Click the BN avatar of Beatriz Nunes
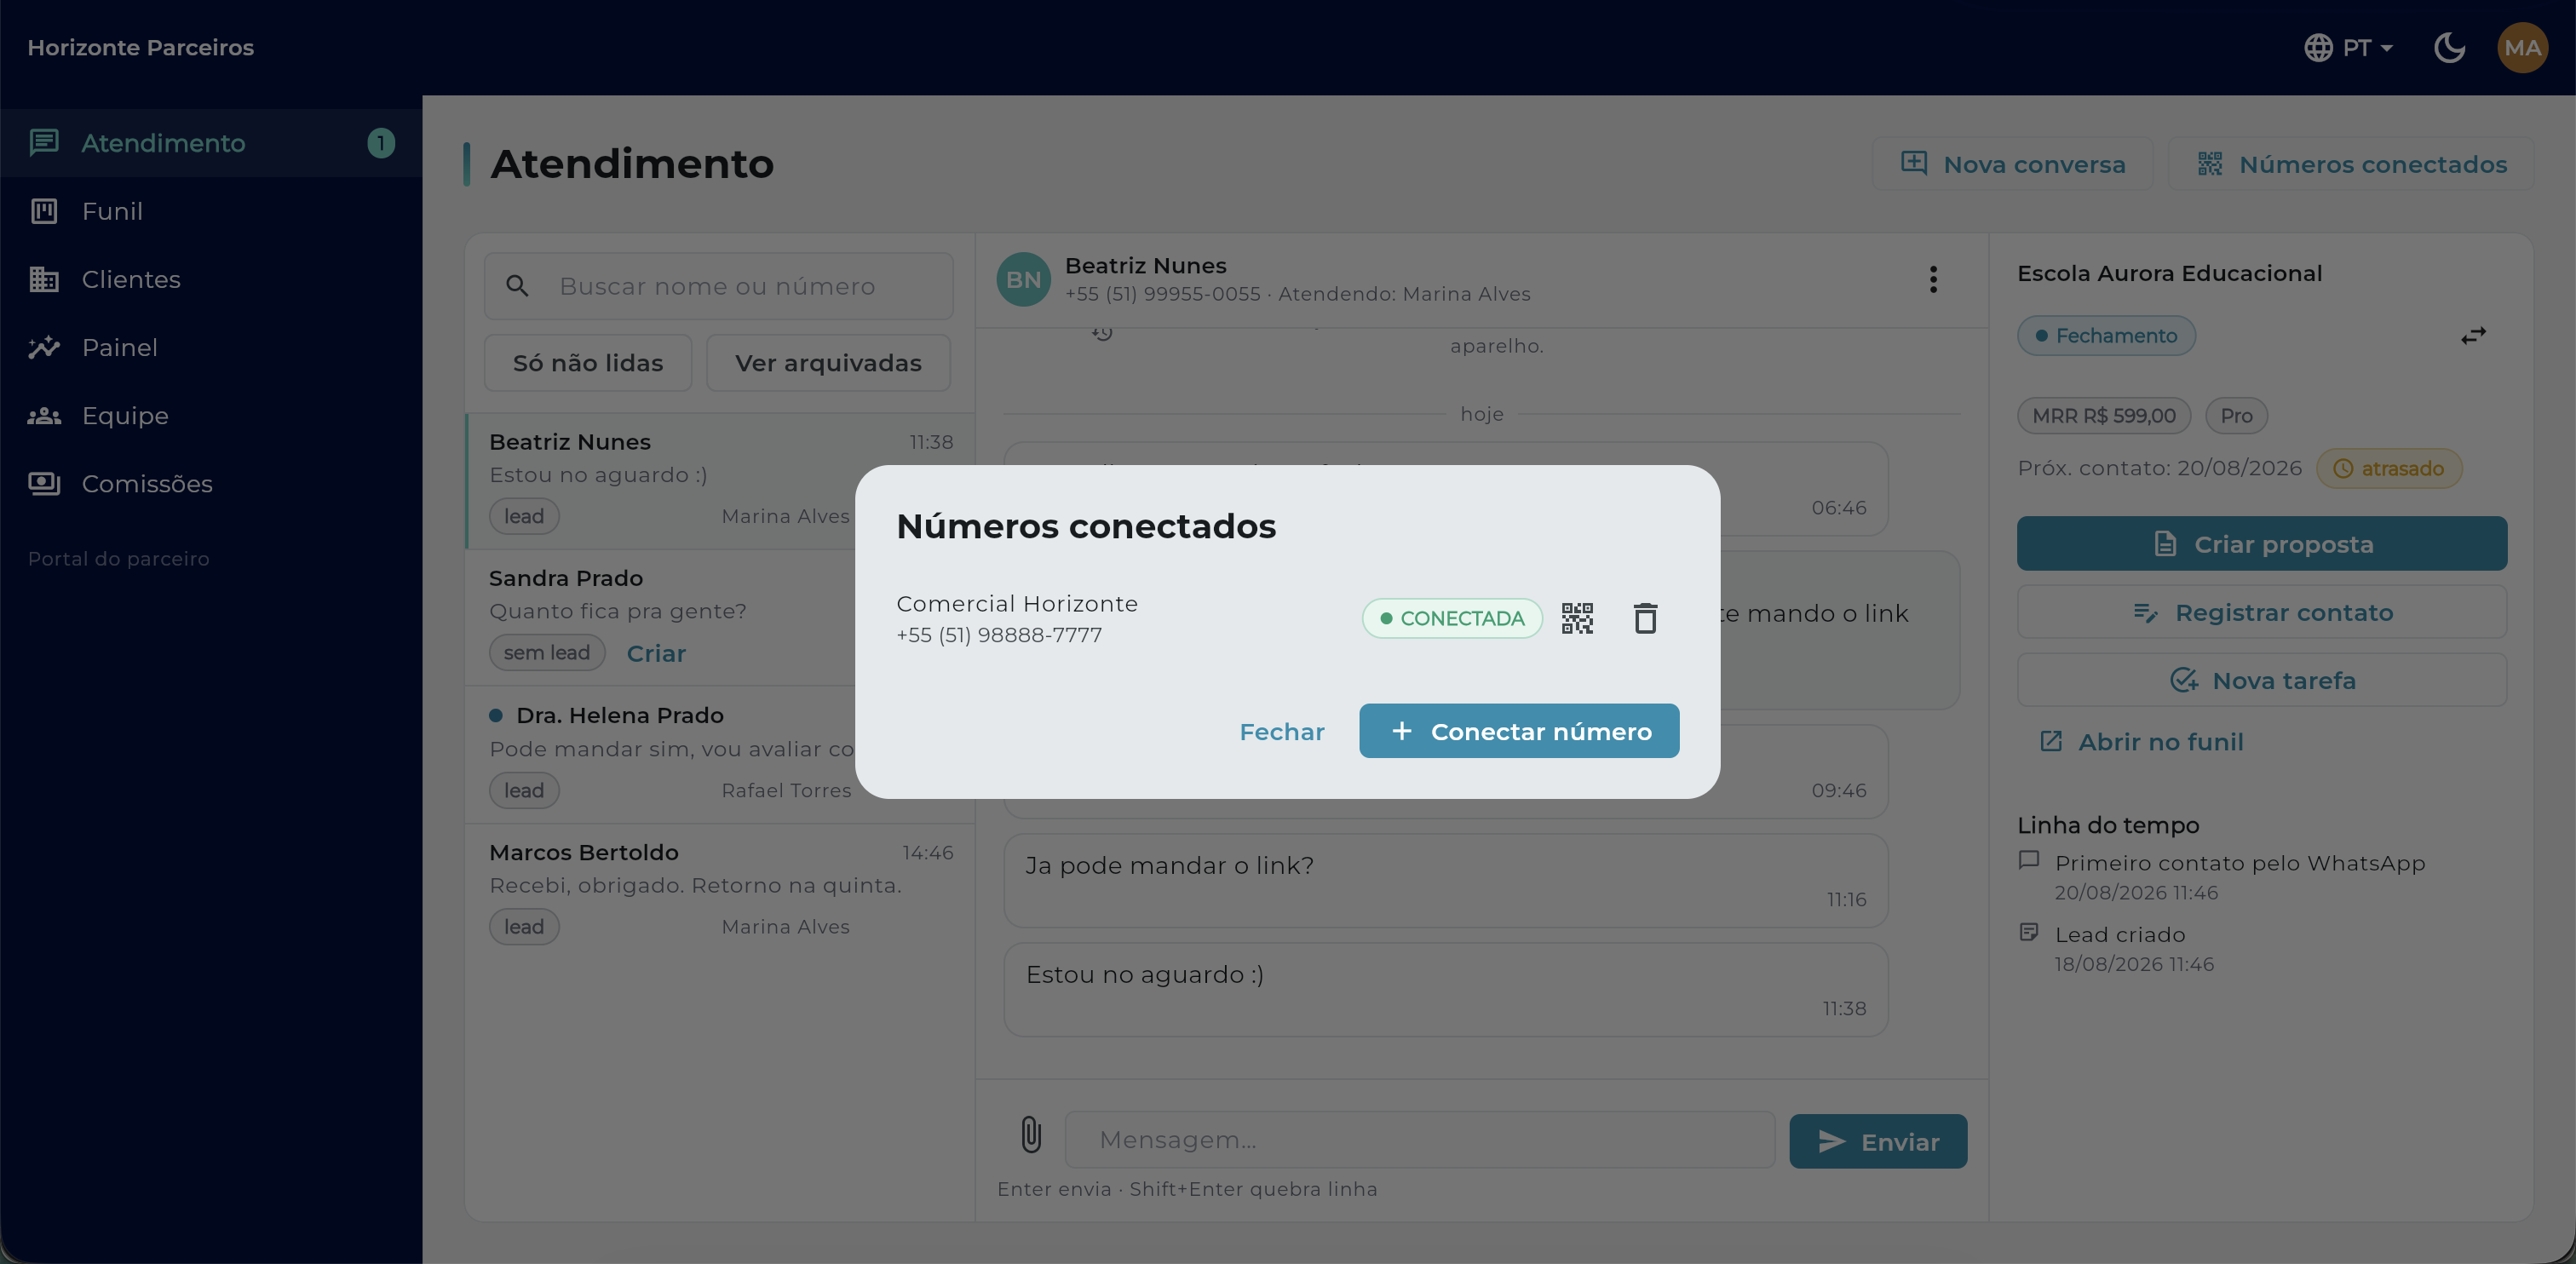Screen dimensions: 2576x1264 pos(1023,279)
